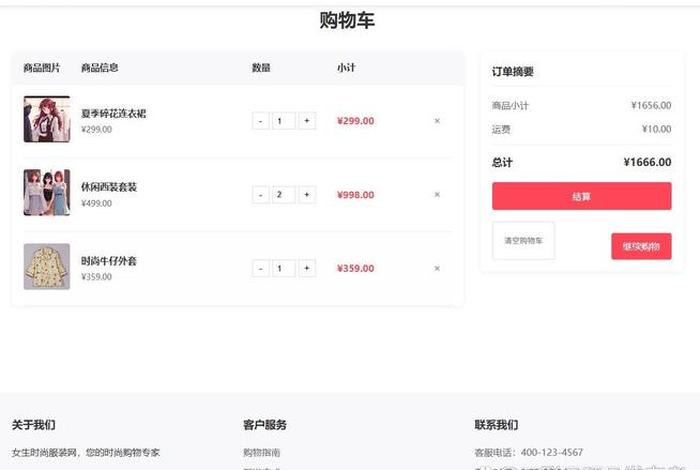This screenshot has height=470, width=700.
Task: Remove 夏季碎花连衣裙 from cart
Action: (x=437, y=121)
